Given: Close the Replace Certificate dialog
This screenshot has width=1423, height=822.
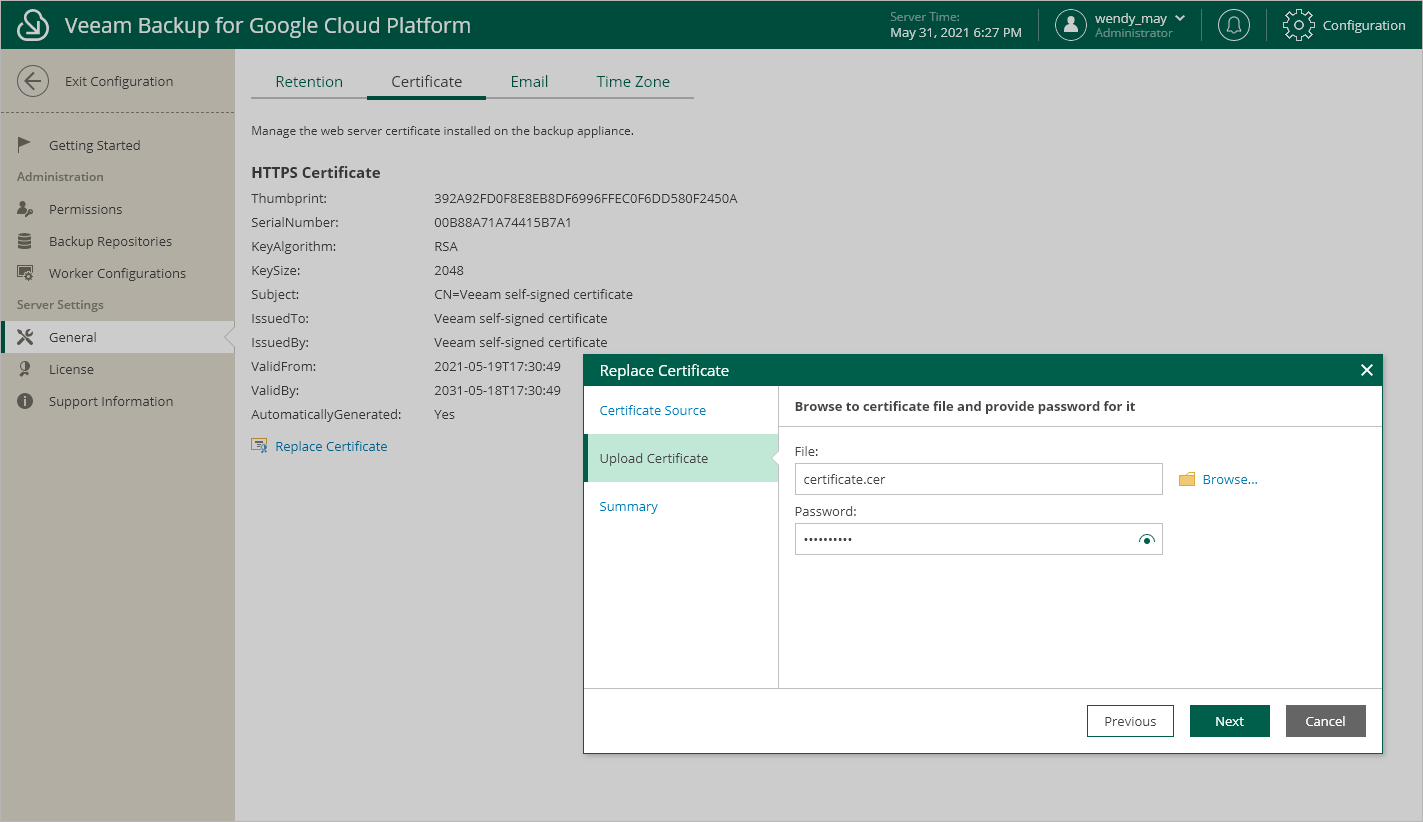Looking at the screenshot, I should point(1366,370).
